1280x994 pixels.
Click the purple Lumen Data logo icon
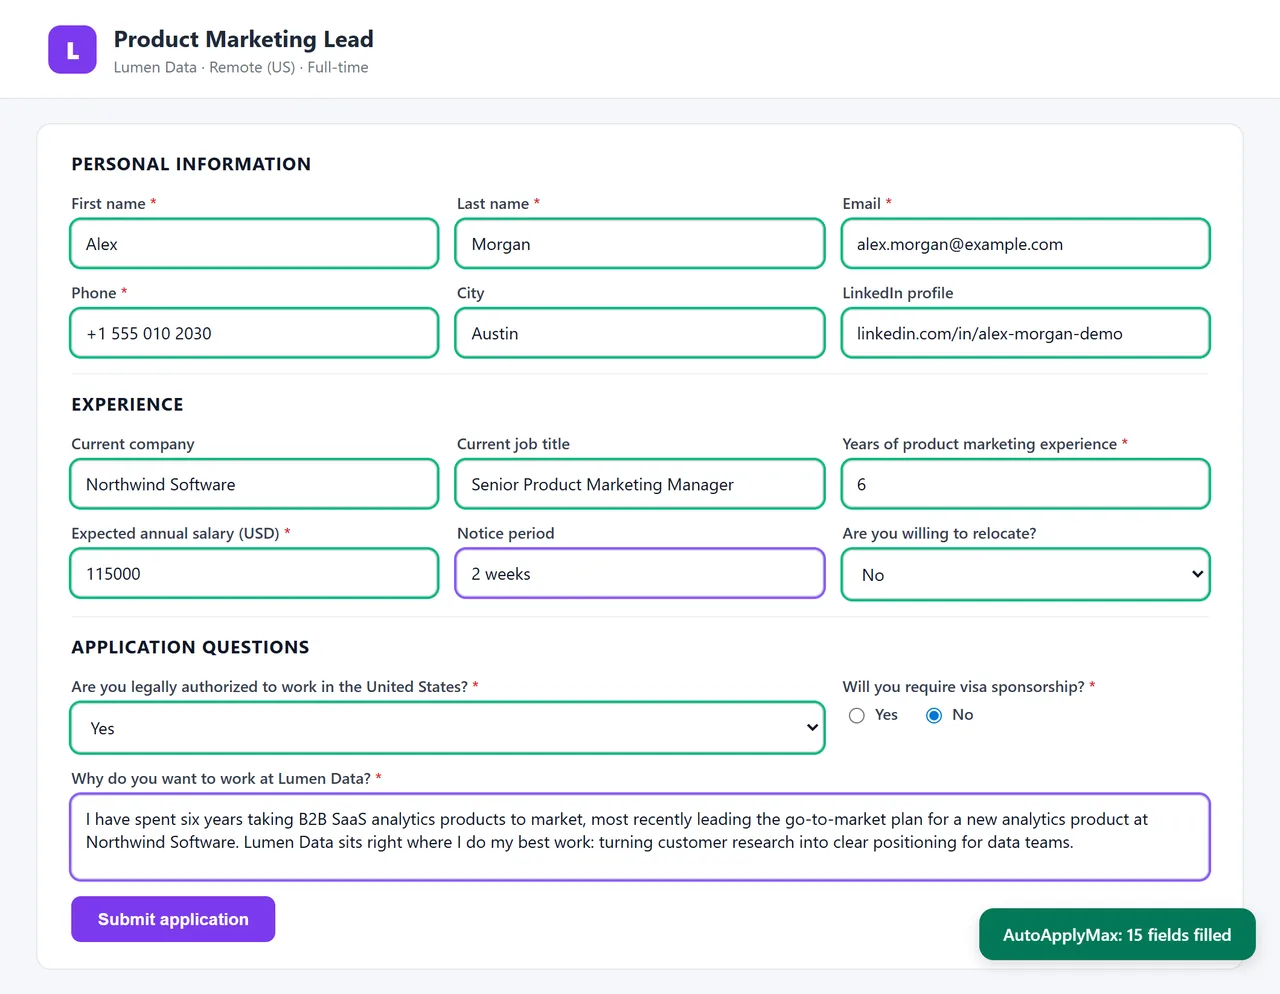click(x=72, y=50)
